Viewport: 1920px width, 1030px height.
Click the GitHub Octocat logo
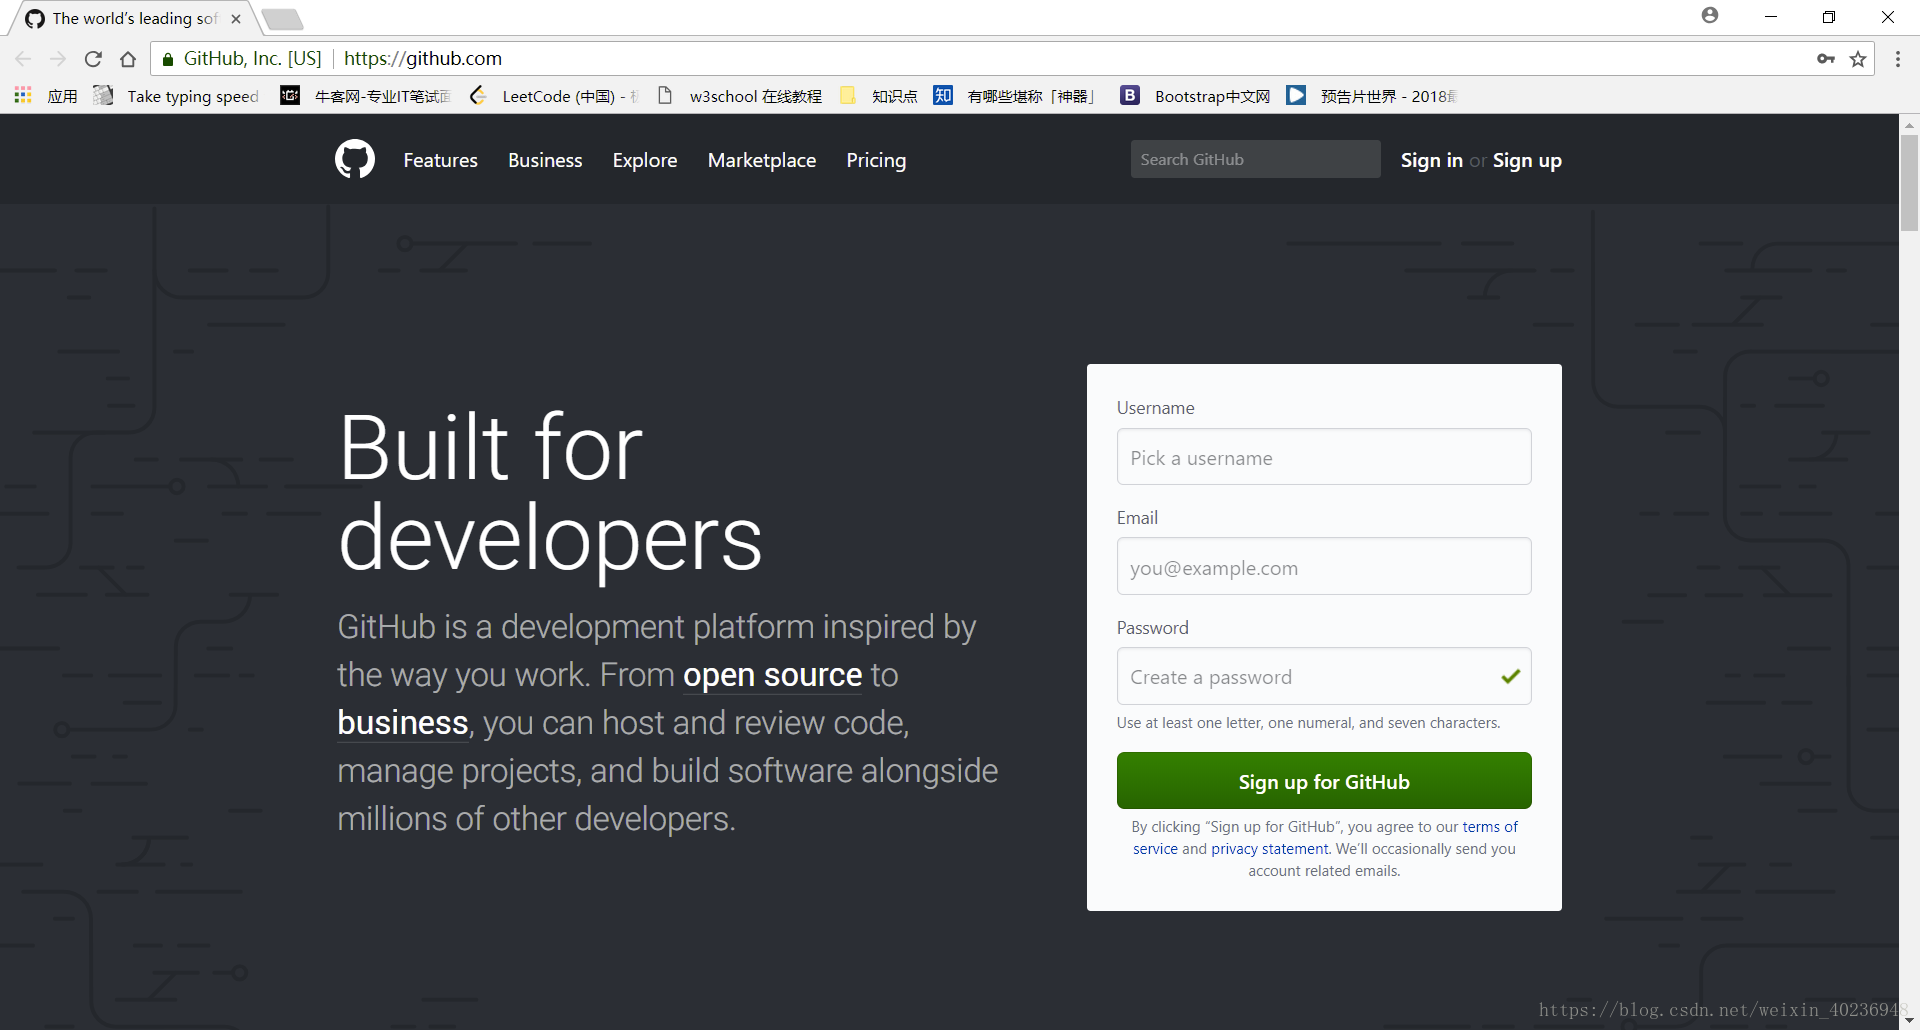pos(355,160)
